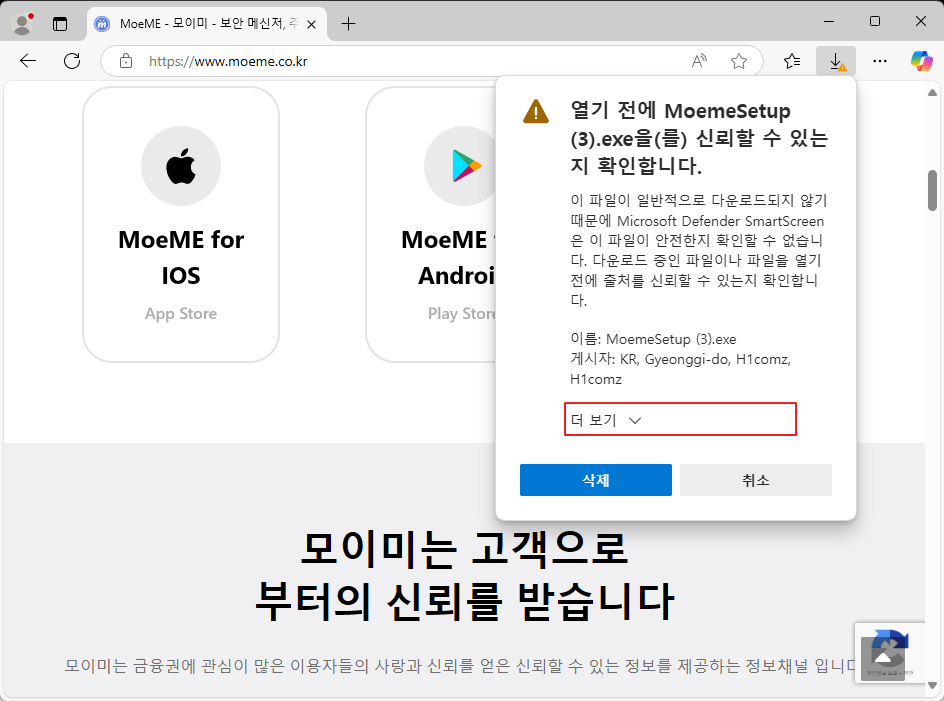Click the Apple logo icon
Screen dimensions: 944x701
(181, 166)
